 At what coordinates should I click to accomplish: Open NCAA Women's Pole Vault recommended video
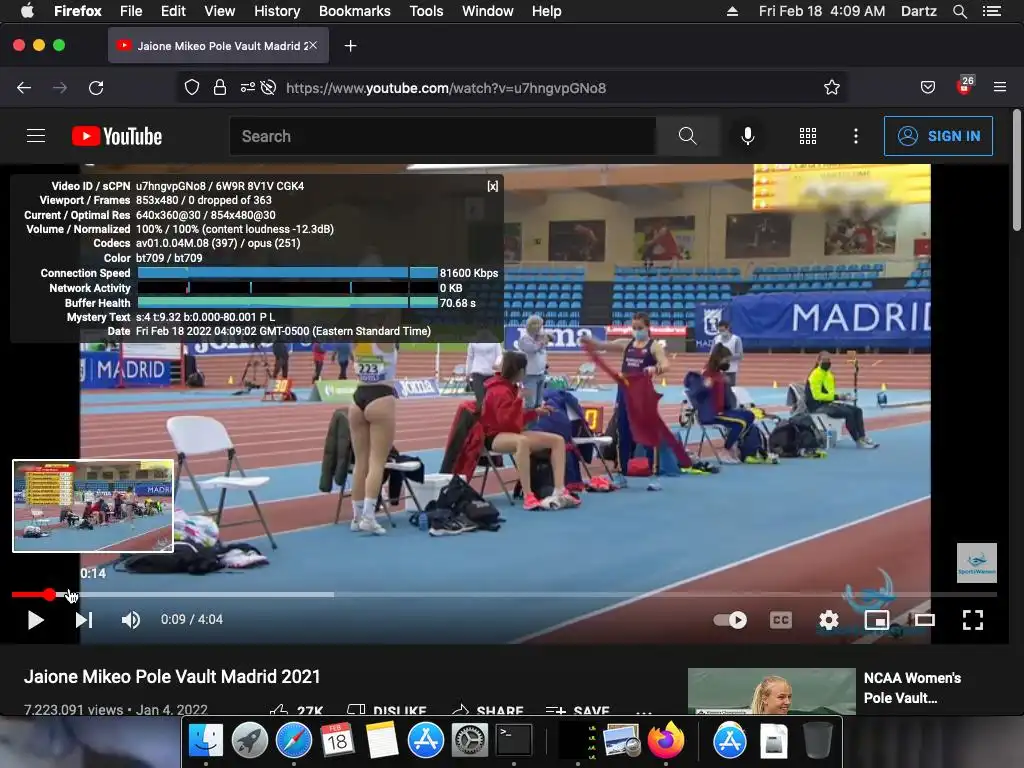(912, 688)
